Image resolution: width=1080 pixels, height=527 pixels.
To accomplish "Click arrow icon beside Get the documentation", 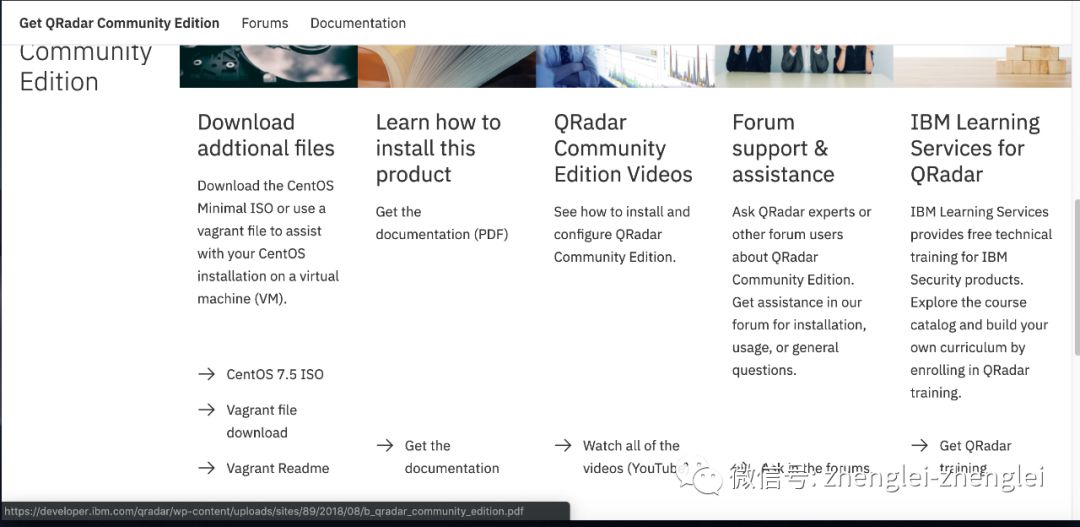I will point(385,446).
